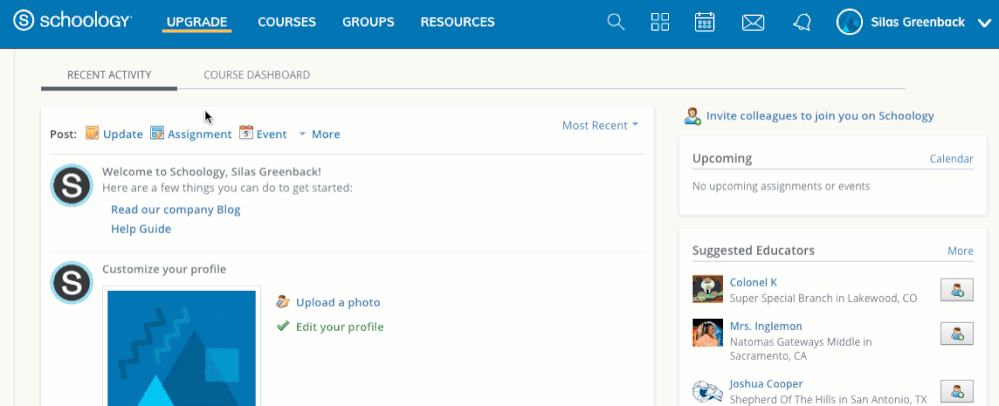999x406 pixels.
Task: Click the Update post link
Action: point(123,134)
